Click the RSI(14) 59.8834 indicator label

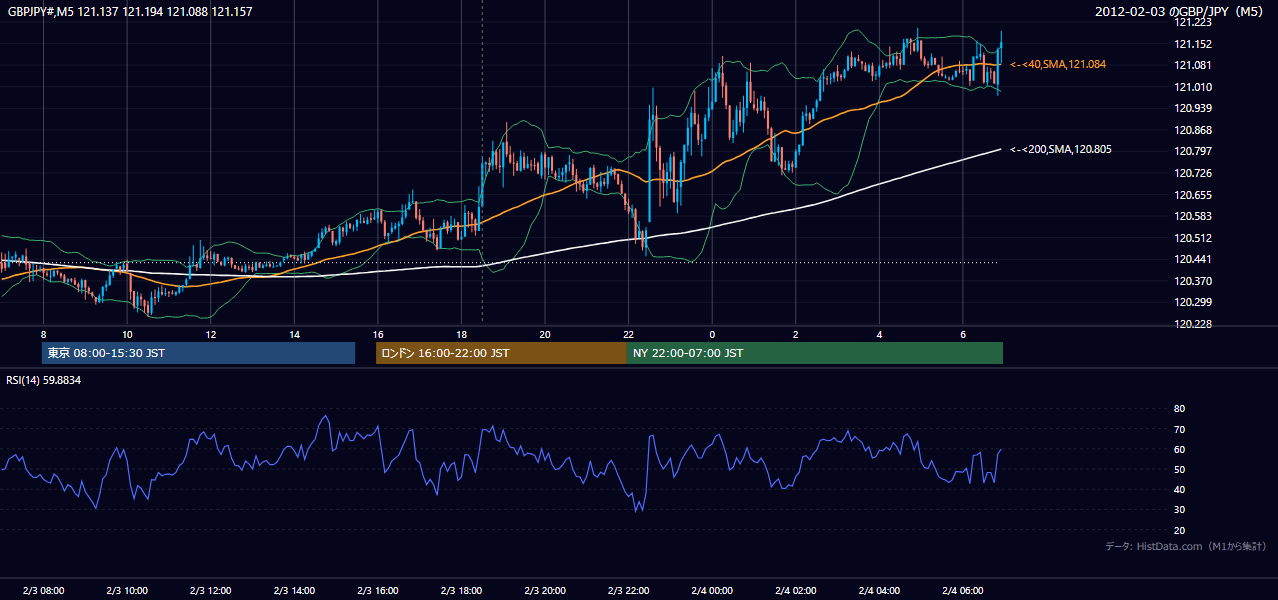click(x=44, y=380)
